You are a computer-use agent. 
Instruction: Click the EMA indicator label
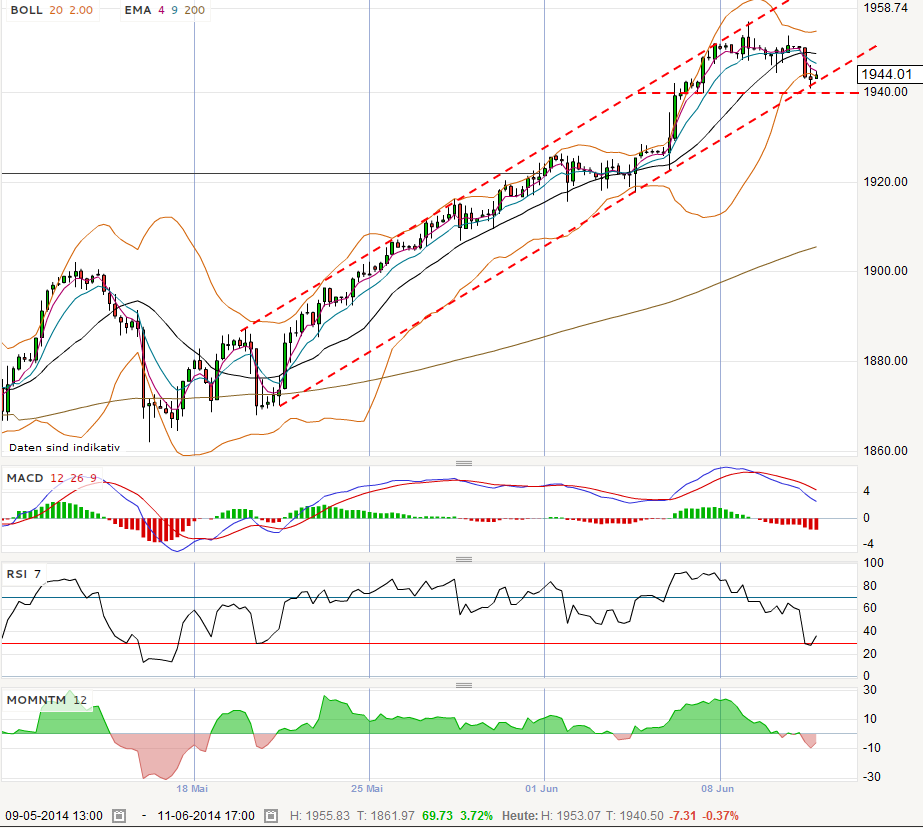[x=138, y=10]
